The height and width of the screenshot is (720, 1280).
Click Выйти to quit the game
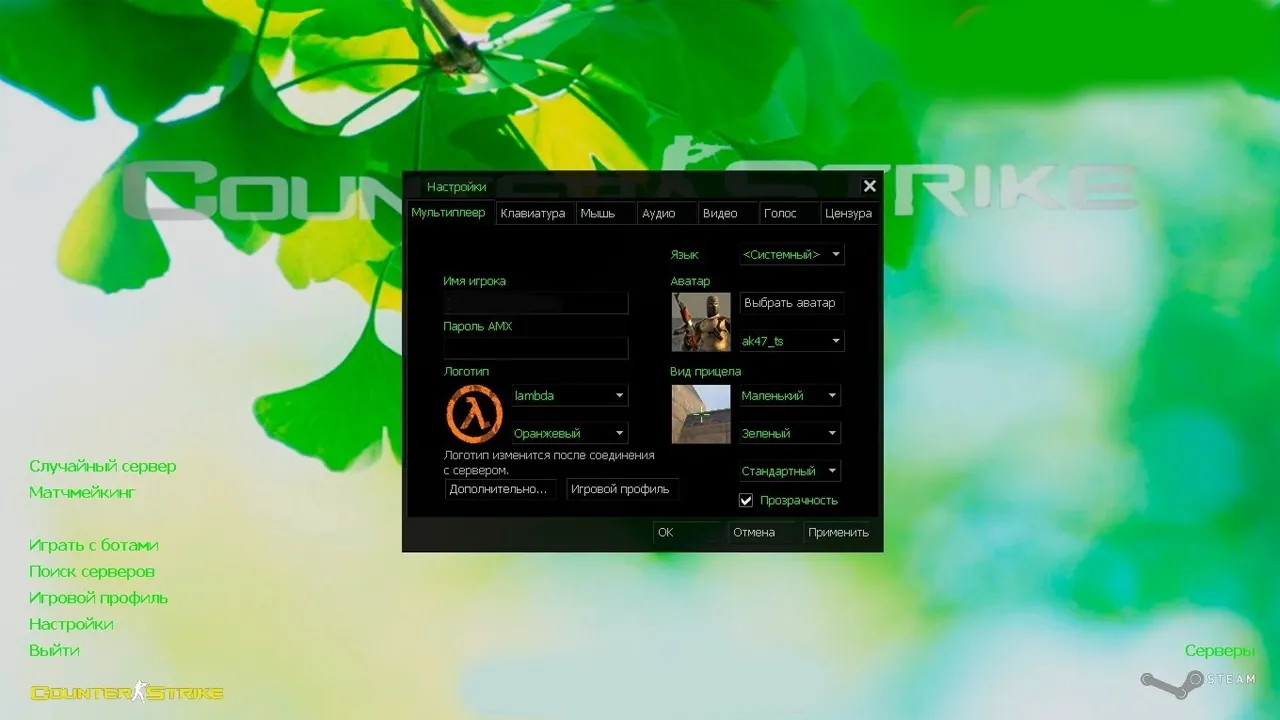[x=54, y=650]
